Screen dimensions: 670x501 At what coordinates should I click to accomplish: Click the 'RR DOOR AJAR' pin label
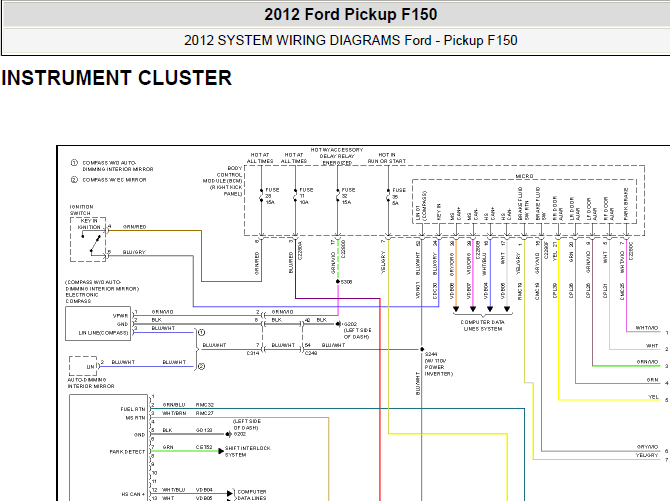[x=558, y=208]
